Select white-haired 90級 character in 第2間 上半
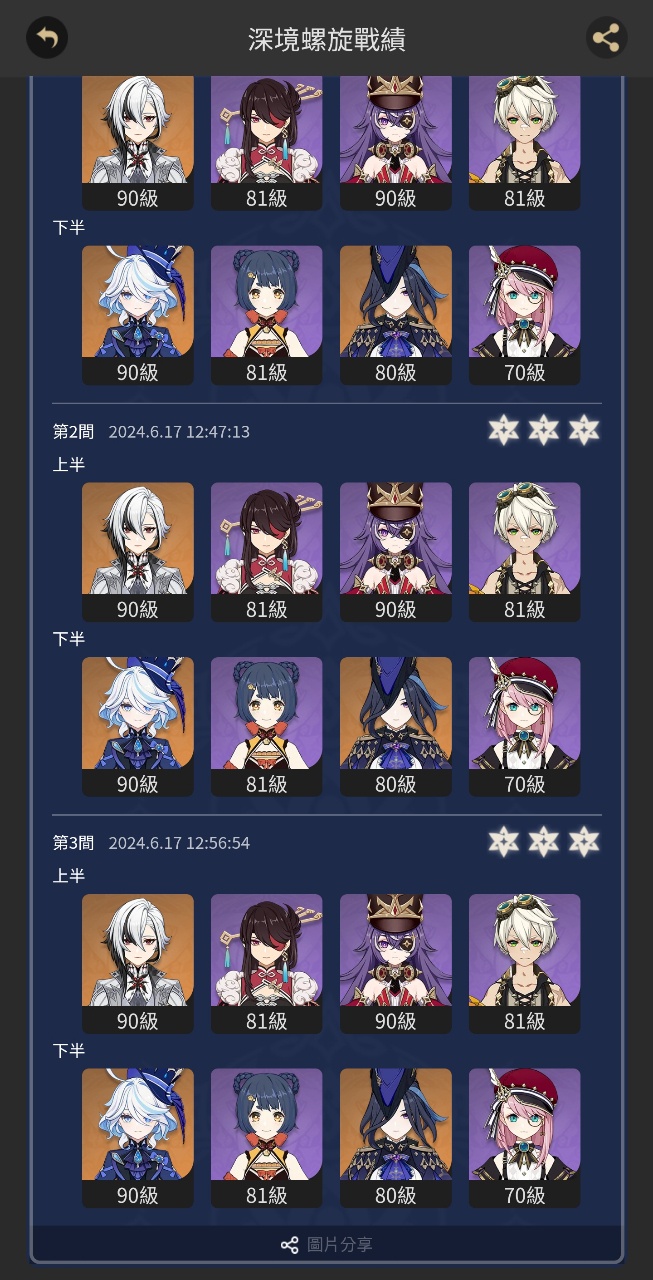This screenshot has width=653, height=1280. (x=138, y=552)
